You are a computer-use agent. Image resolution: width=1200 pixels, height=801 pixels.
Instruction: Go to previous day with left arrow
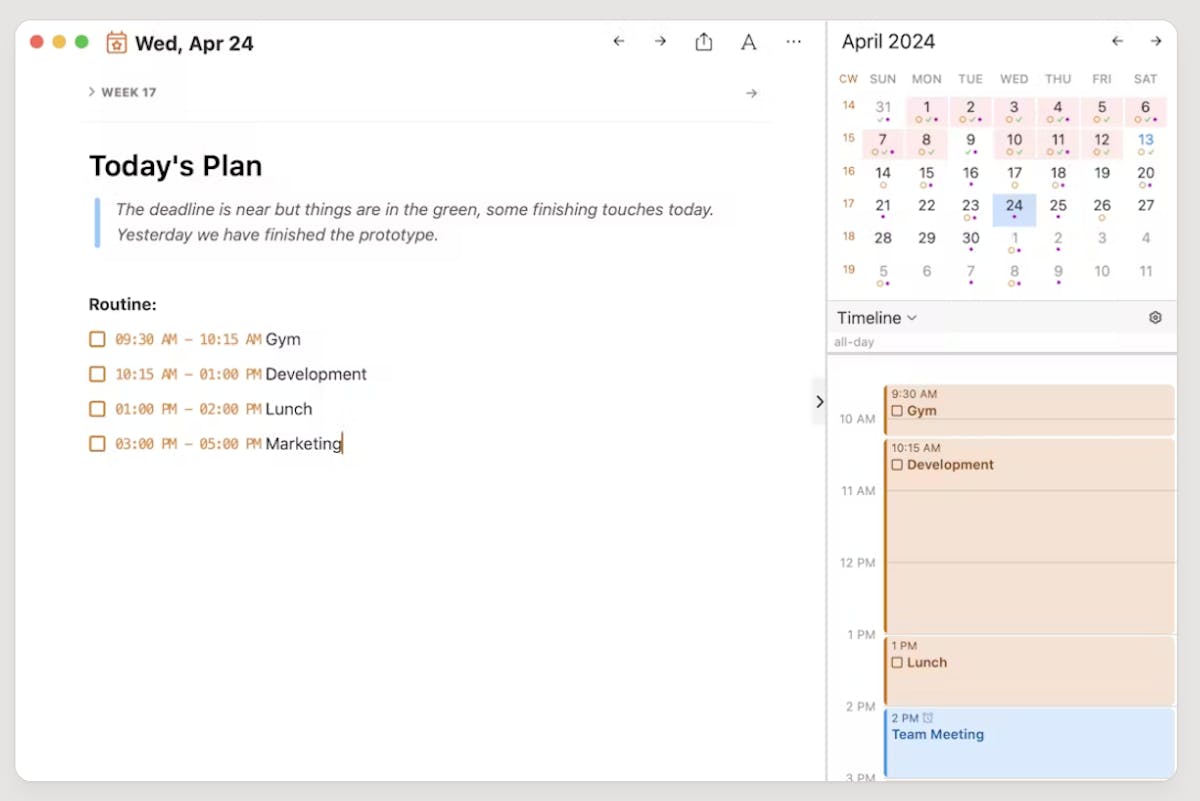pyautogui.click(x=619, y=42)
